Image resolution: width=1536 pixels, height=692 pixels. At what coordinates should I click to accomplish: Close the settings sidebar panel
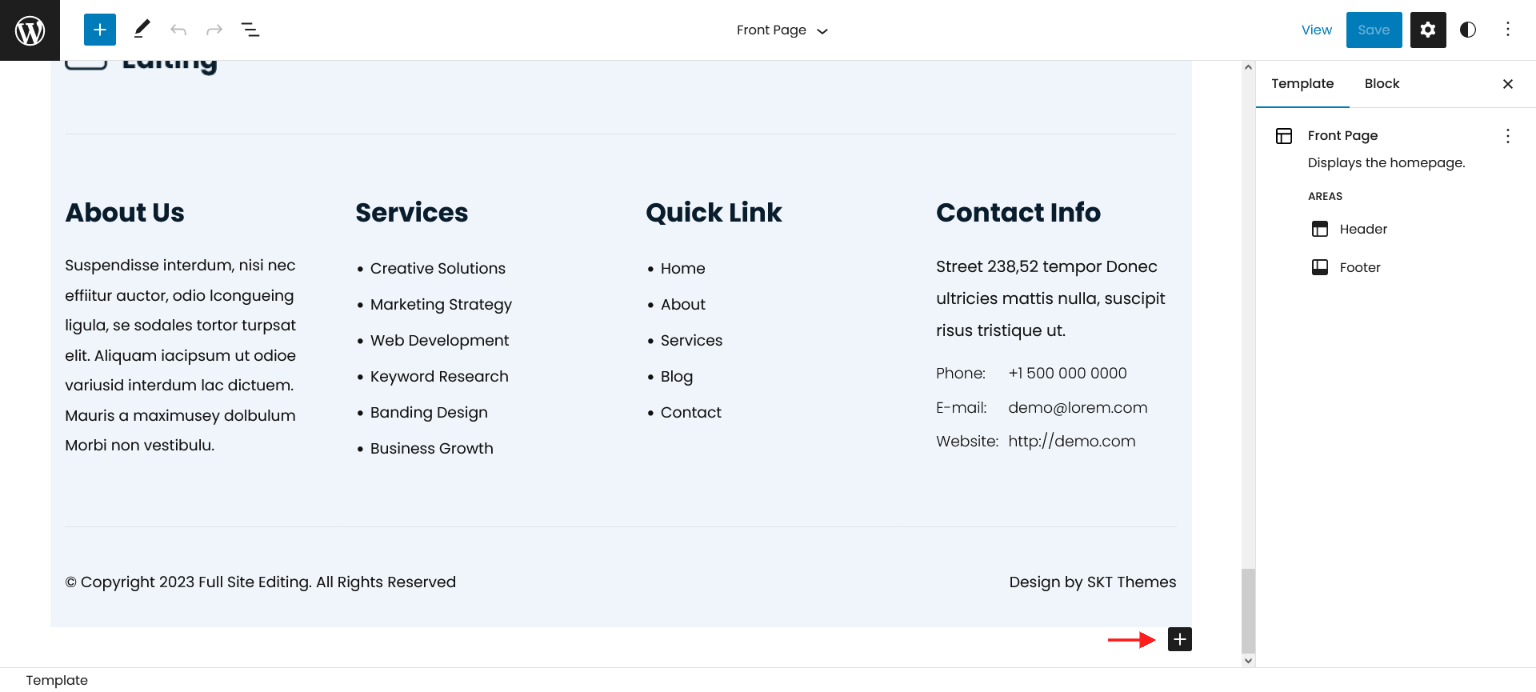(x=1508, y=84)
